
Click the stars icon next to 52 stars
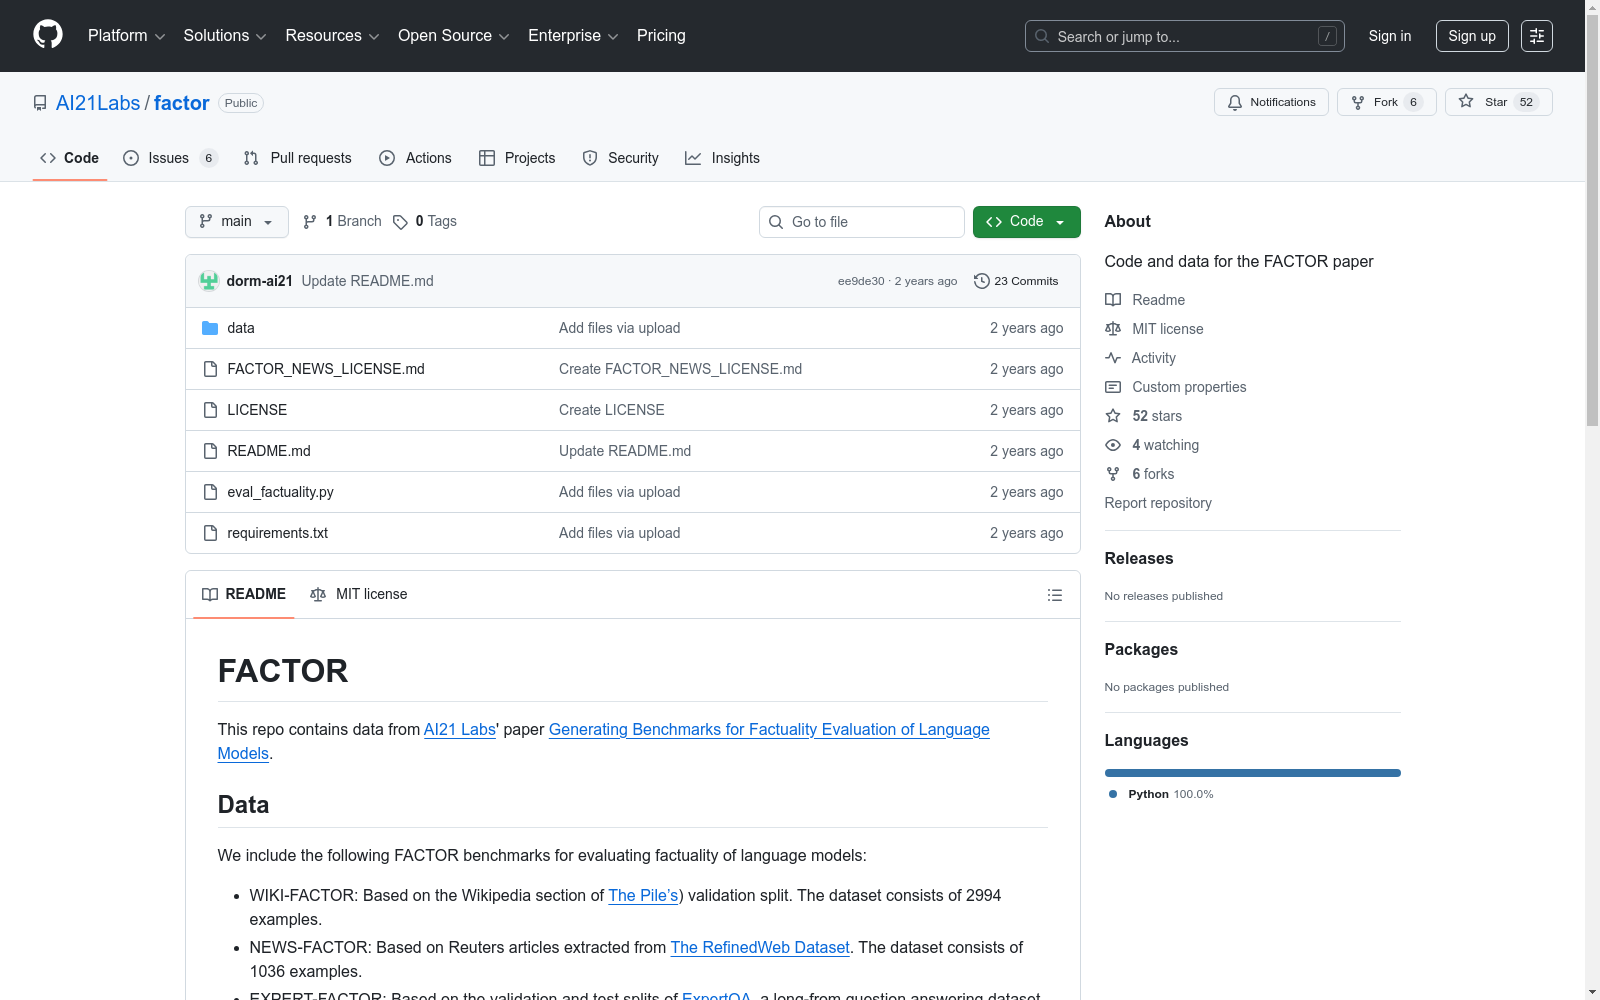(1113, 416)
